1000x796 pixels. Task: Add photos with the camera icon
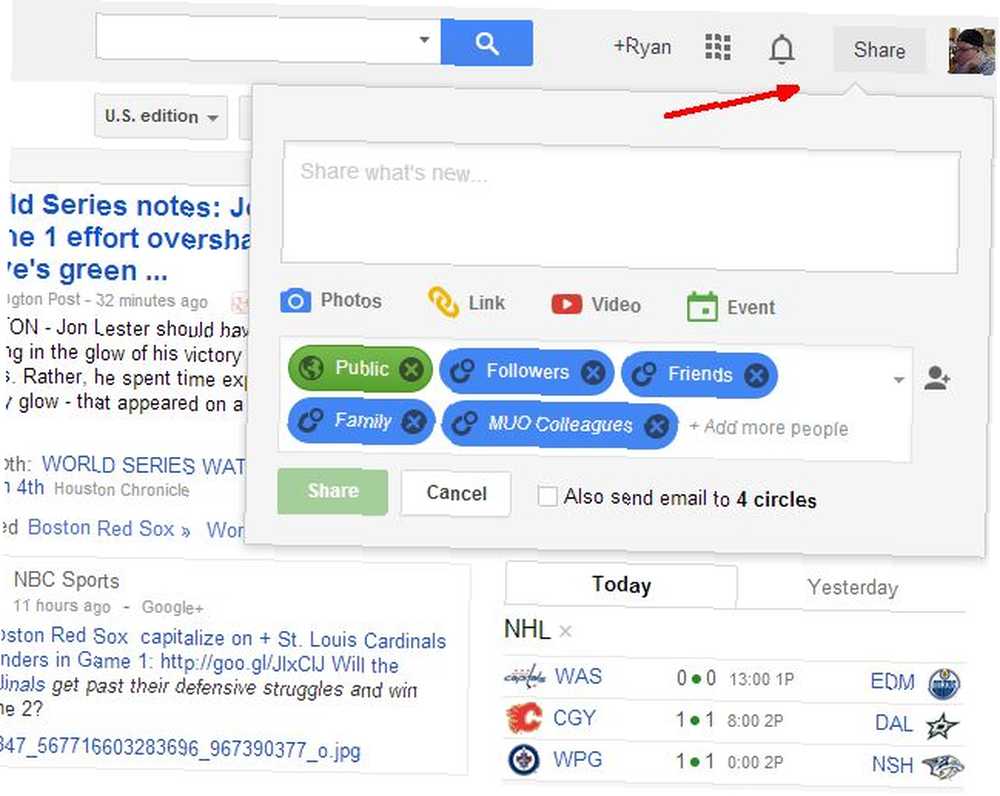tap(296, 300)
